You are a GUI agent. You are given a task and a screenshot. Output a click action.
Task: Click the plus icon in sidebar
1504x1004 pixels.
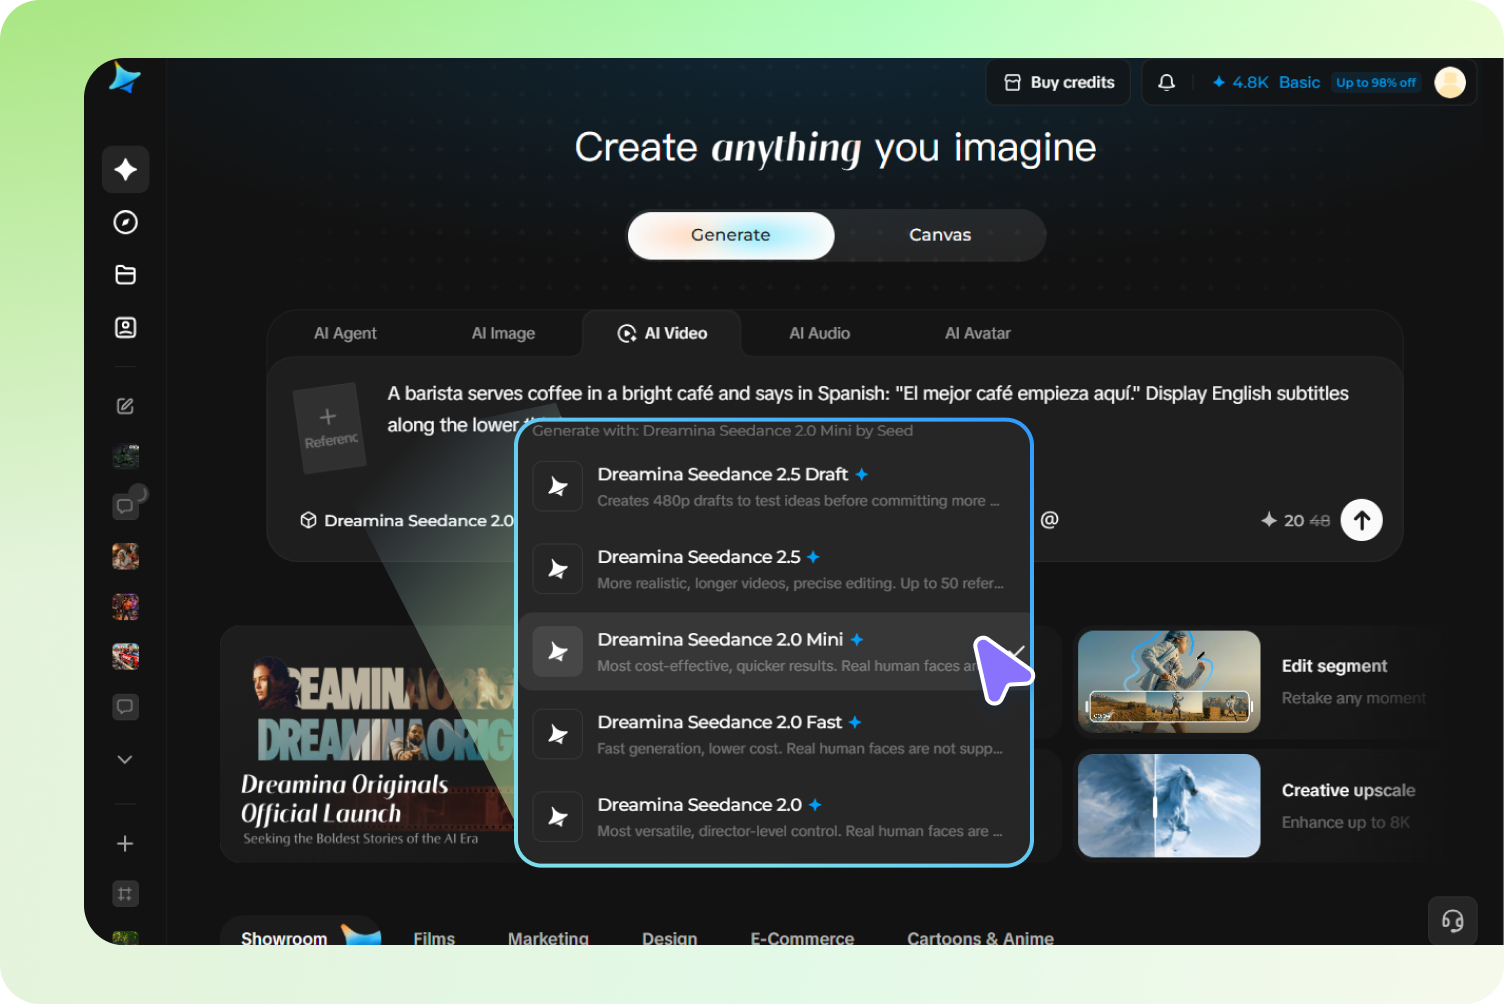[x=125, y=844]
